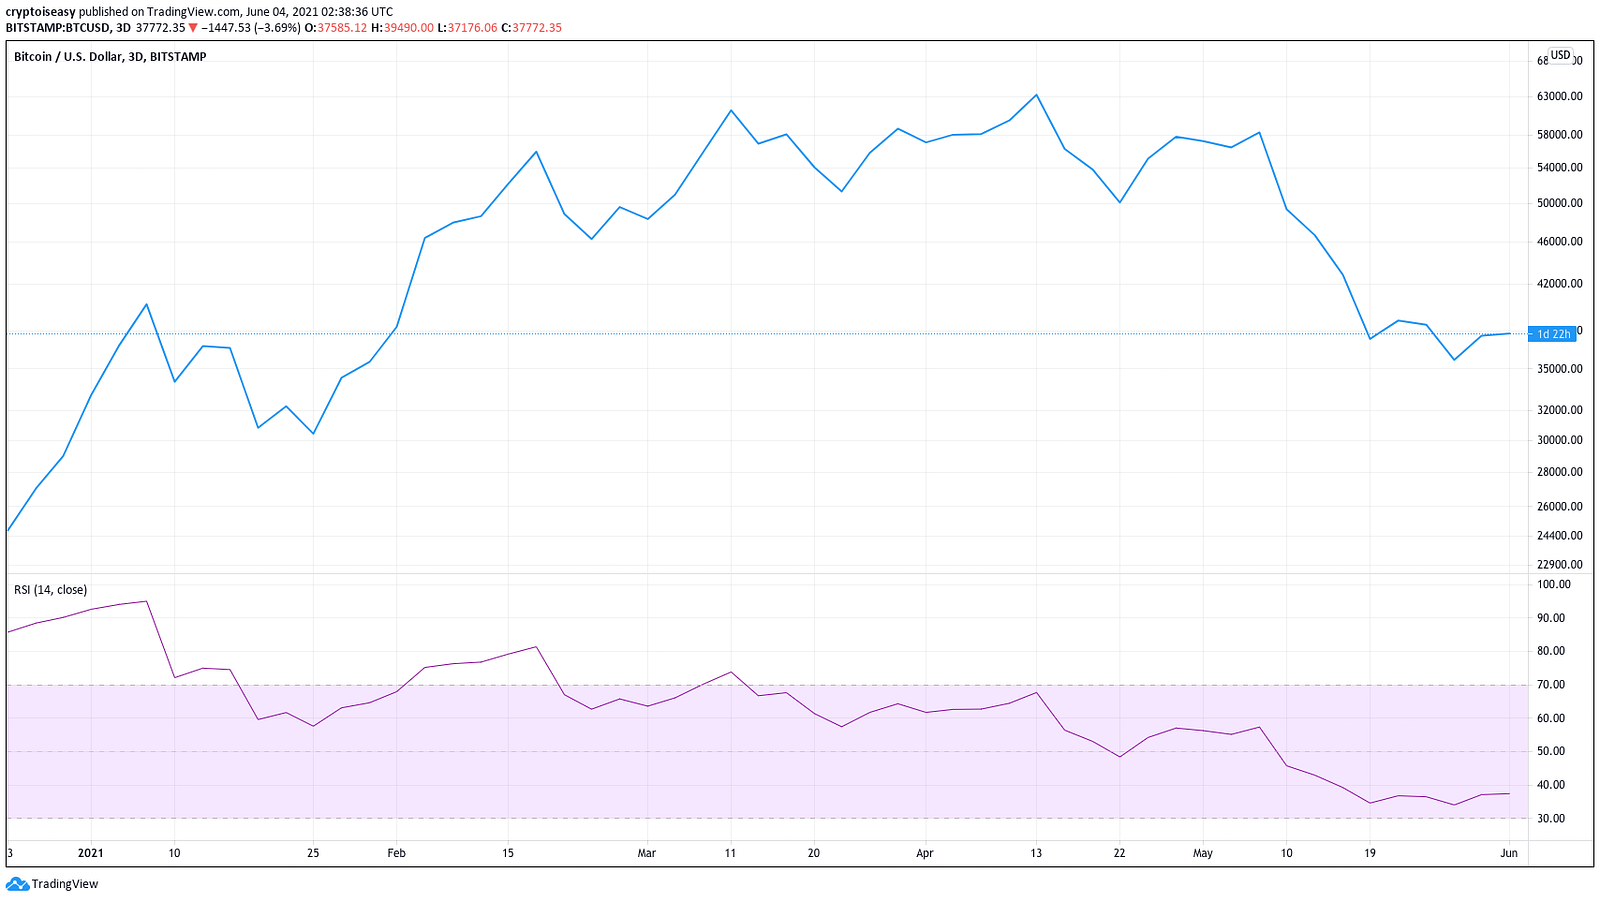Click the '63000.00' price axis label
This screenshot has height=901, width=1600.
[1560, 97]
